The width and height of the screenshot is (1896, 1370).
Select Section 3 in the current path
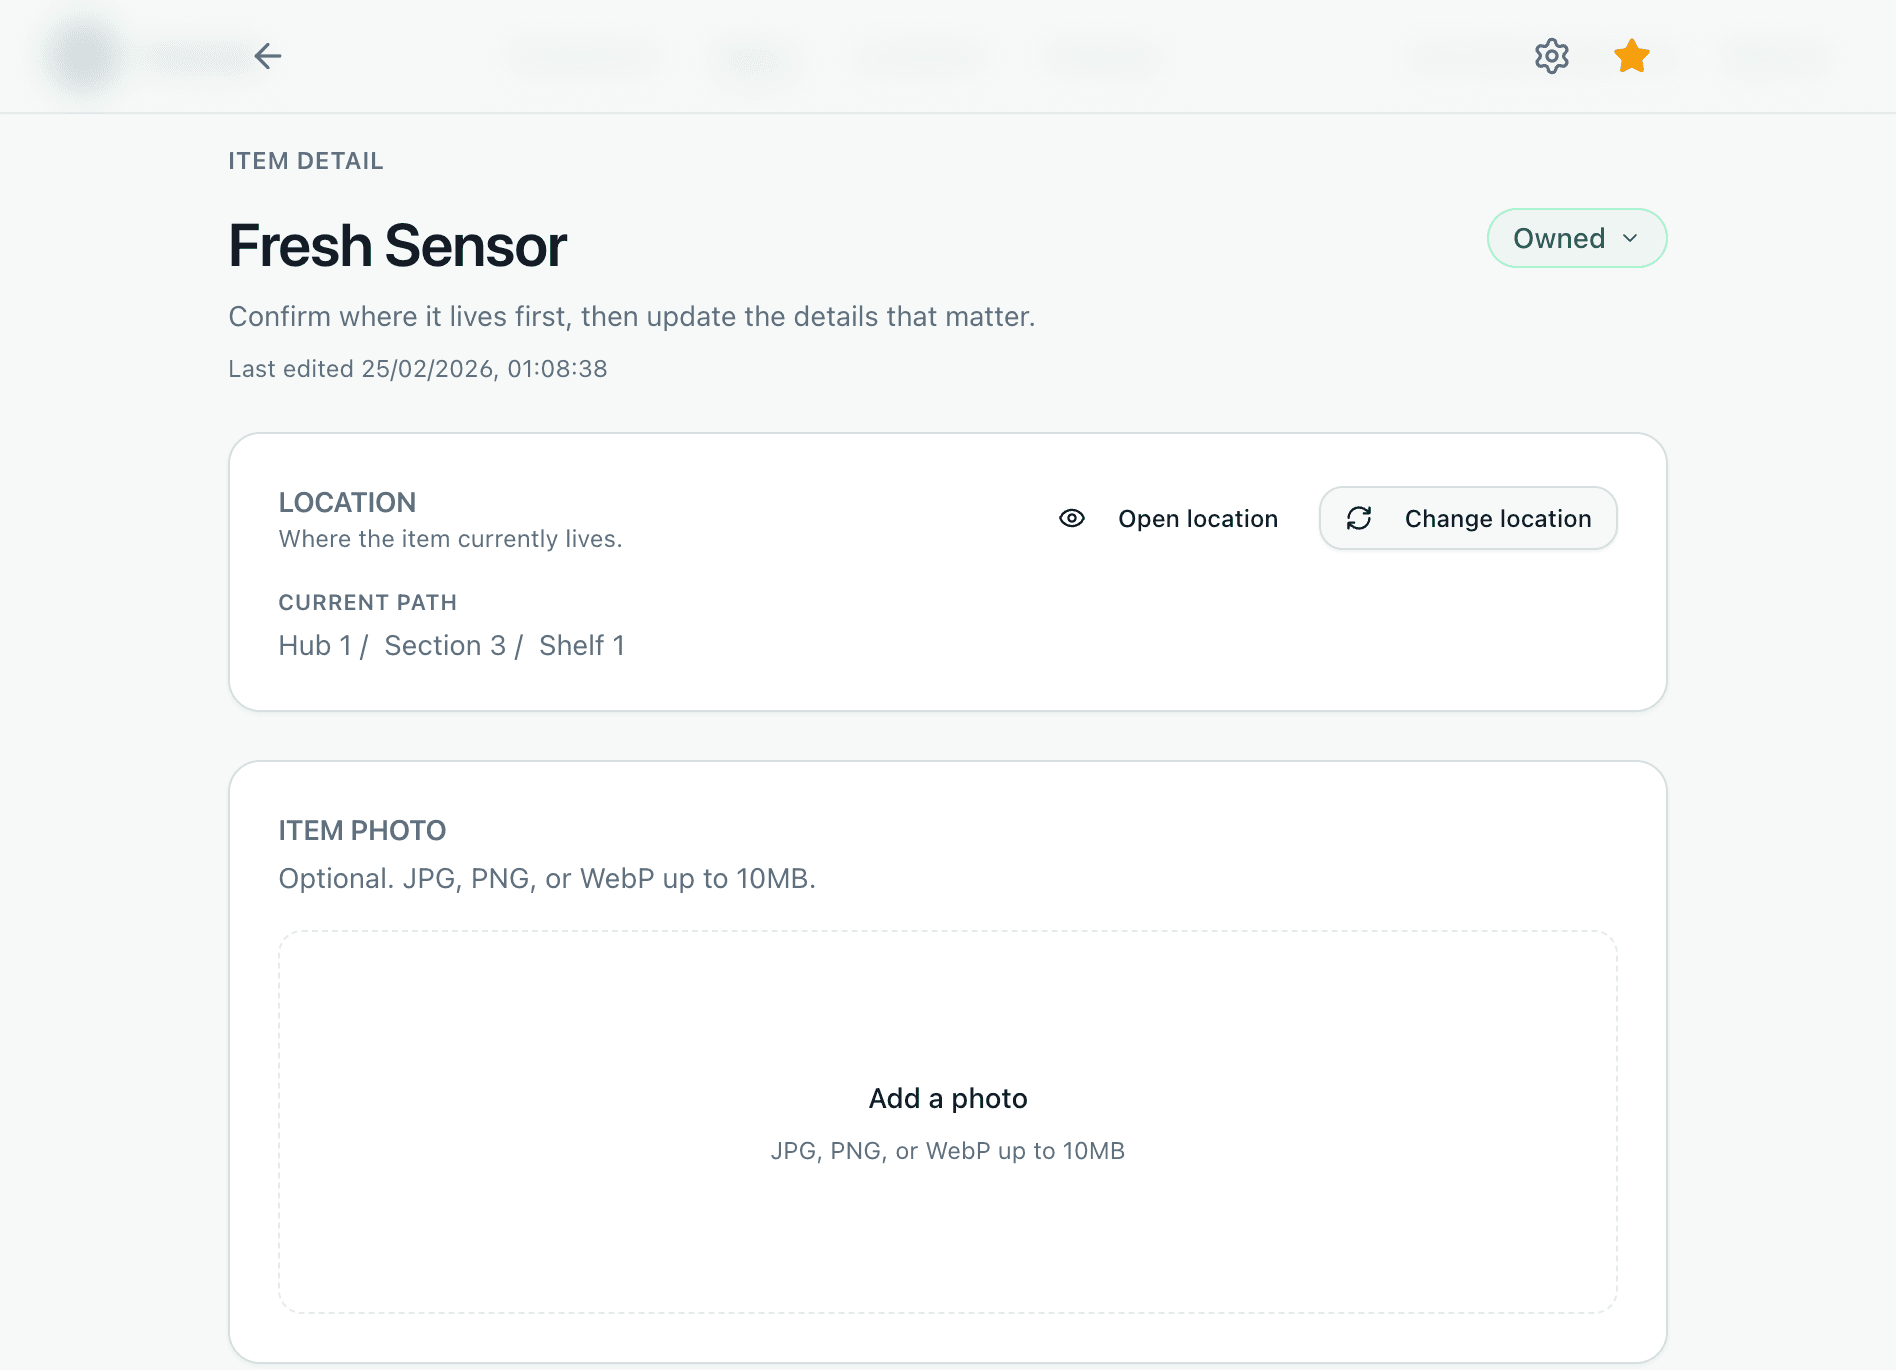point(445,646)
